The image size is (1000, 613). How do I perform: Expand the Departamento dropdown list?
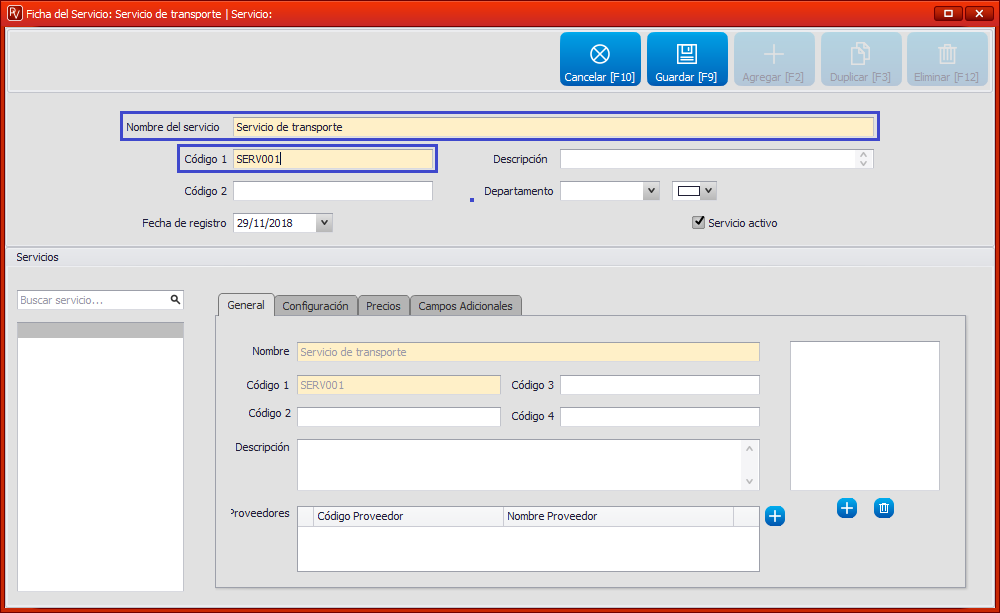click(x=651, y=190)
